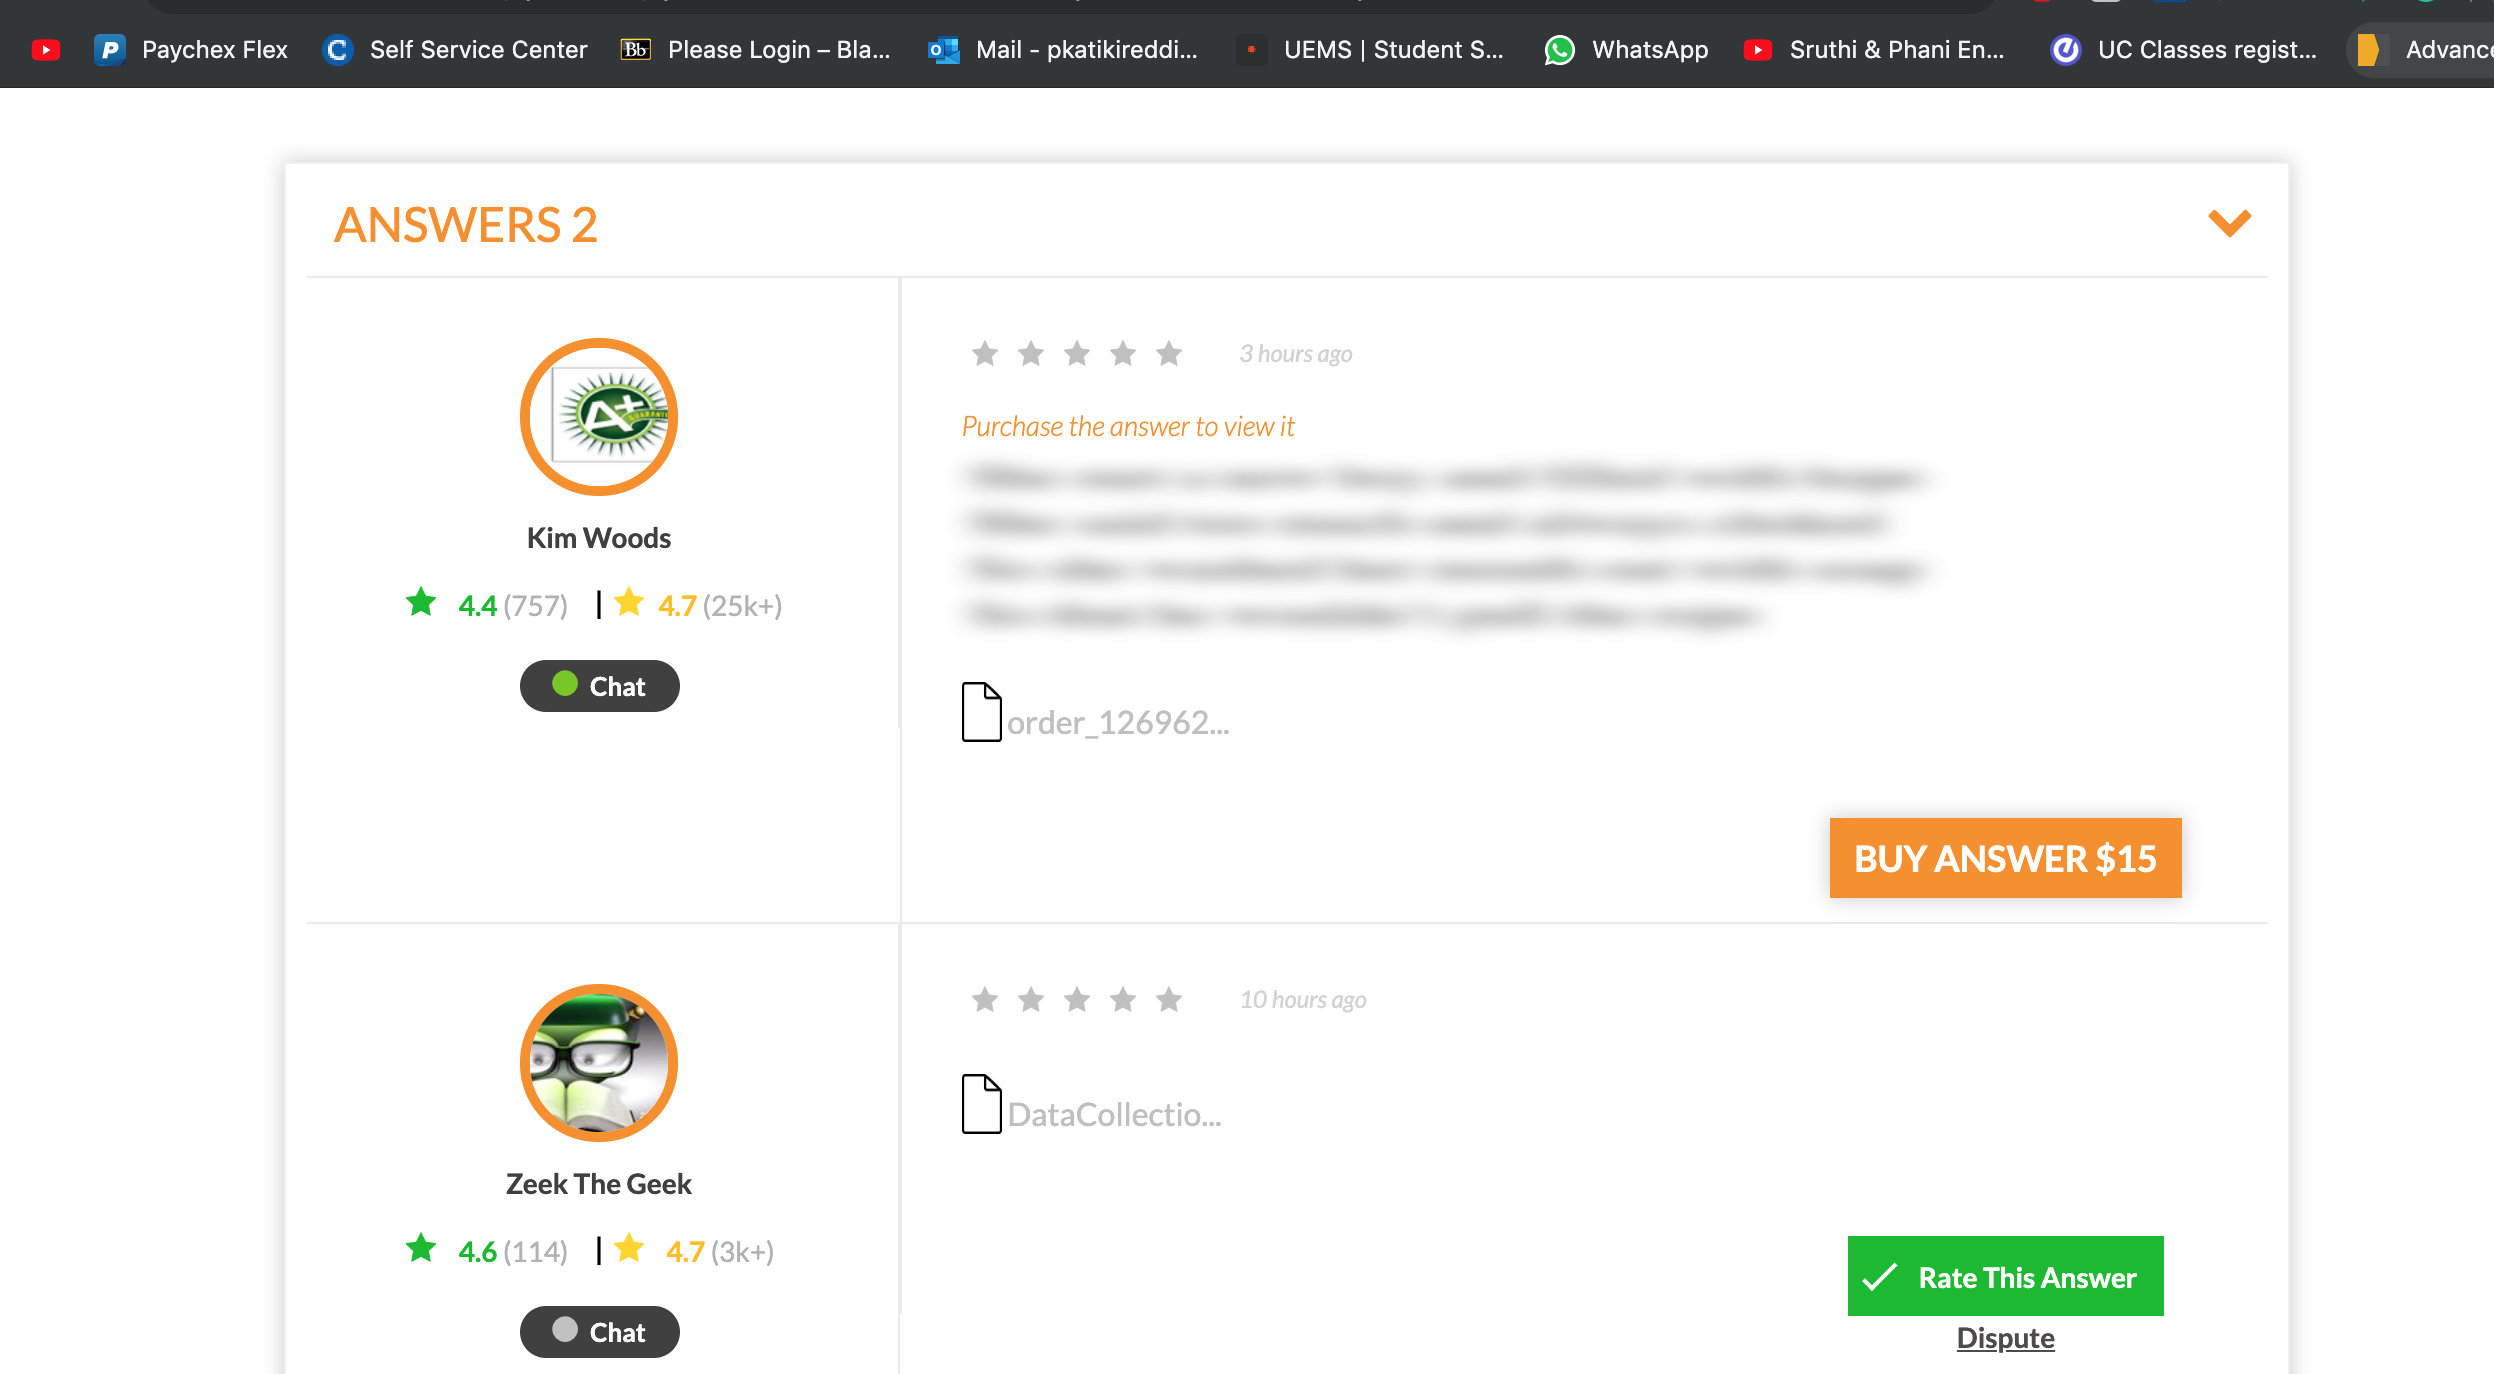The width and height of the screenshot is (2494, 1374).
Task: Open Paychex Flex bookmark
Action: point(191,49)
